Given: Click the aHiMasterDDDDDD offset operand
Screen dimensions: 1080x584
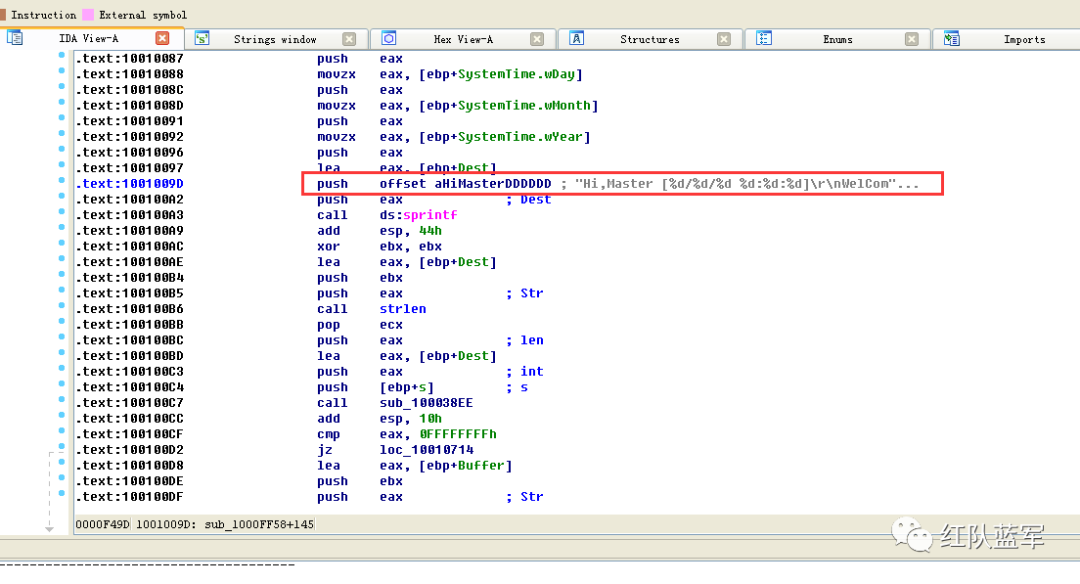Looking at the screenshot, I should (x=492, y=184).
